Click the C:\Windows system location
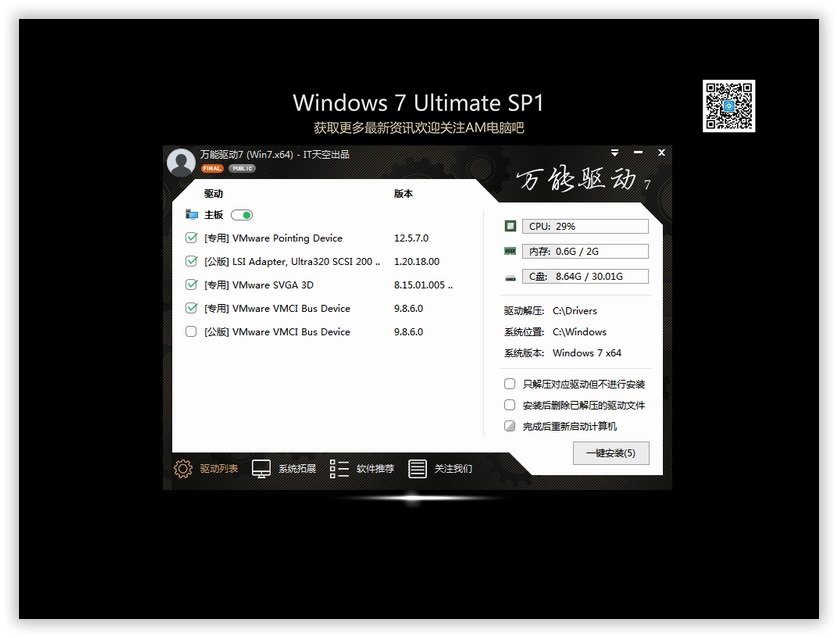The height and width of the screenshot is (638, 838). 579,332
